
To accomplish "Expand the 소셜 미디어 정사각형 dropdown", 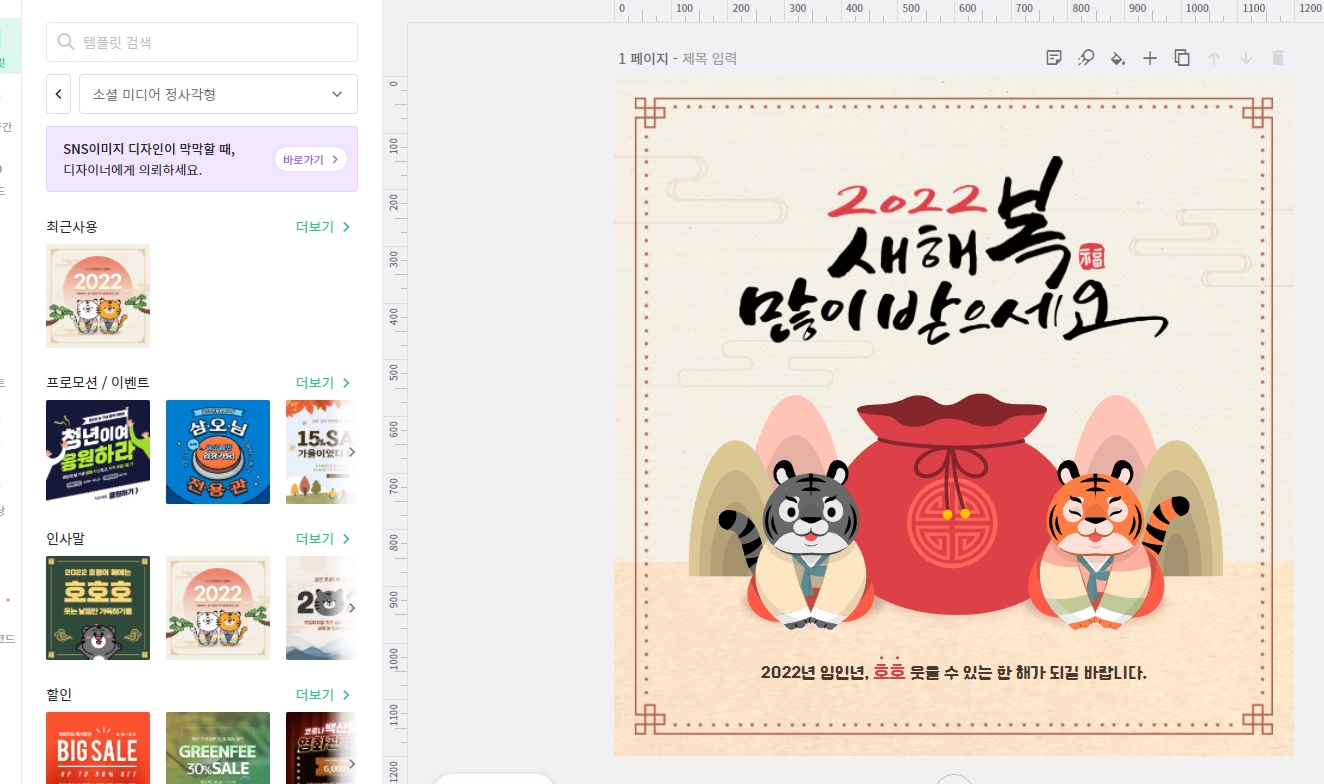I will [218, 94].
